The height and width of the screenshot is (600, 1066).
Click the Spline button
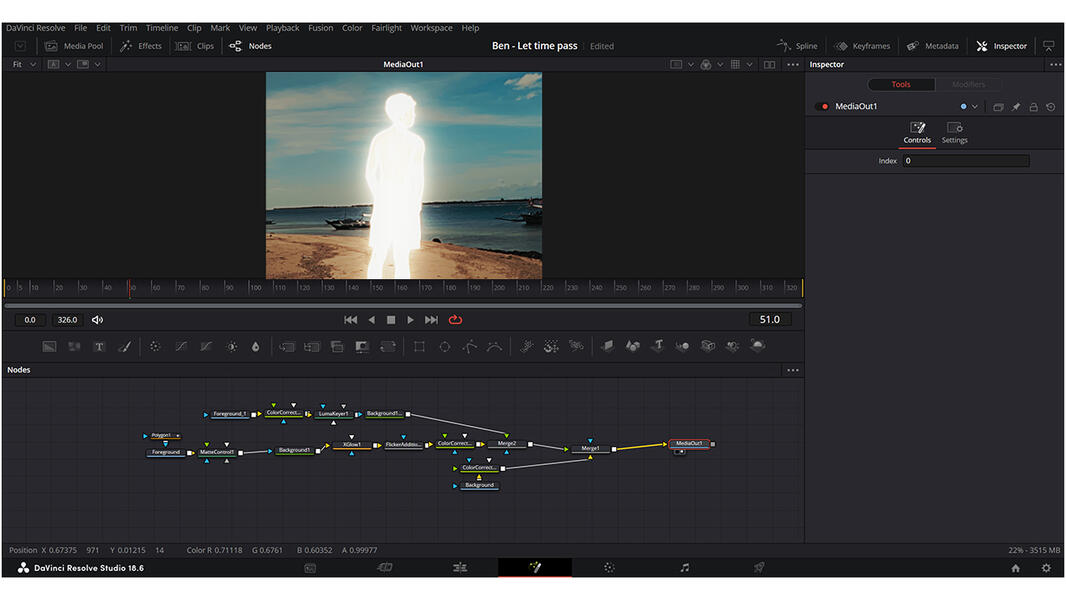click(x=797, y=45)
